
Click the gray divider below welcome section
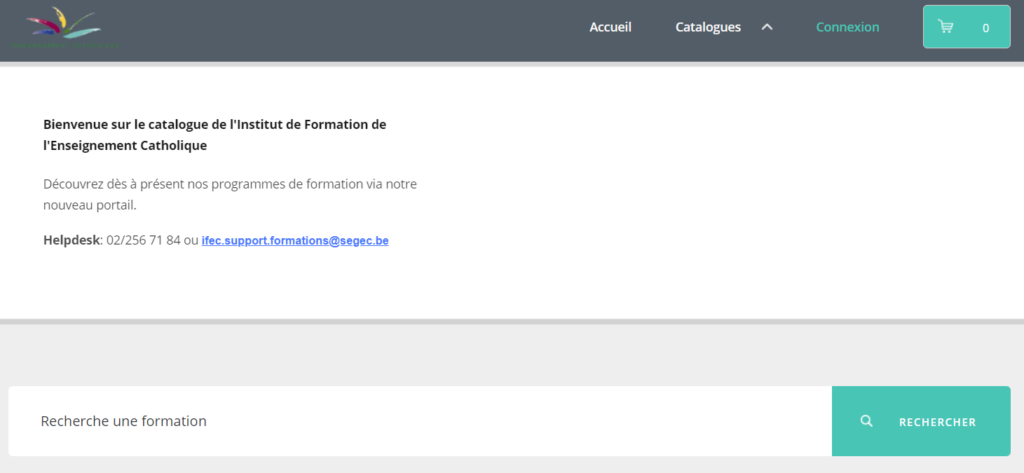[512, 321]
